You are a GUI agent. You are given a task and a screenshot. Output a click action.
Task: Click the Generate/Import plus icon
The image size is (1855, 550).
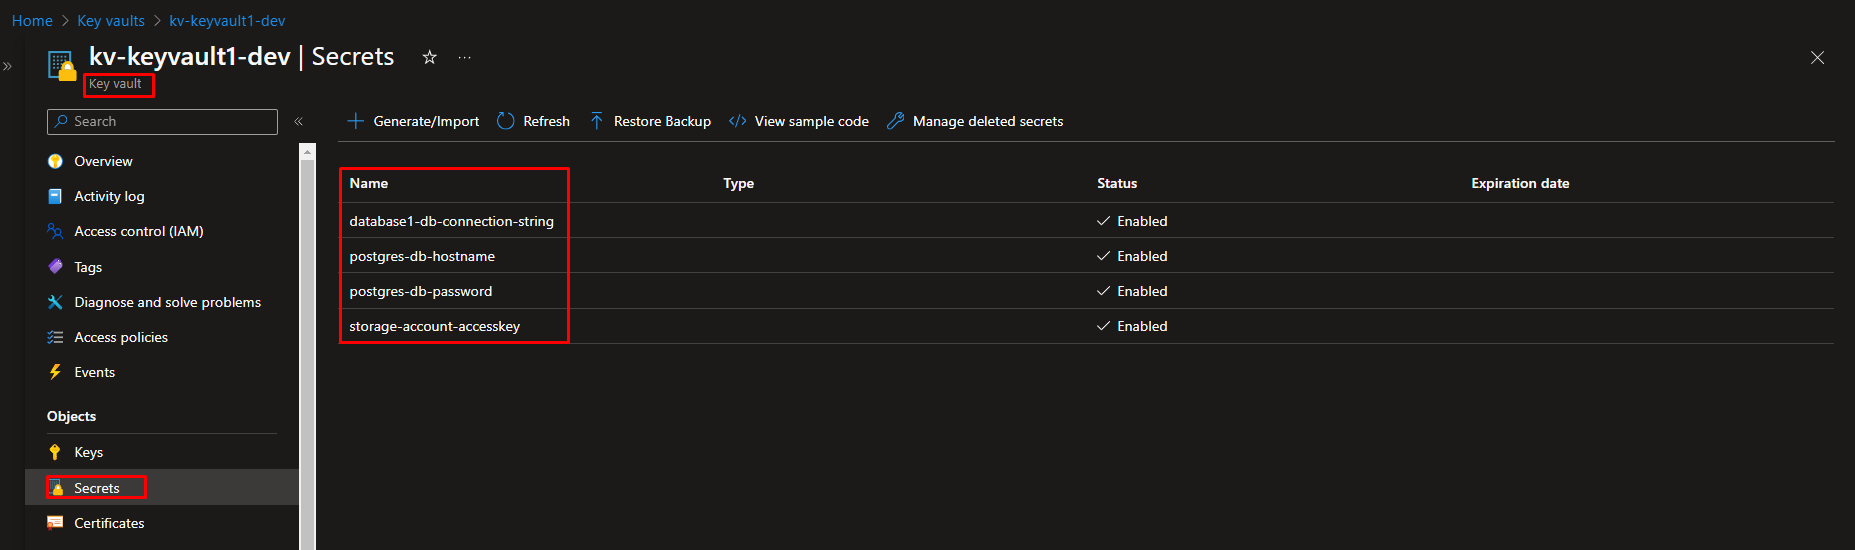355,121
